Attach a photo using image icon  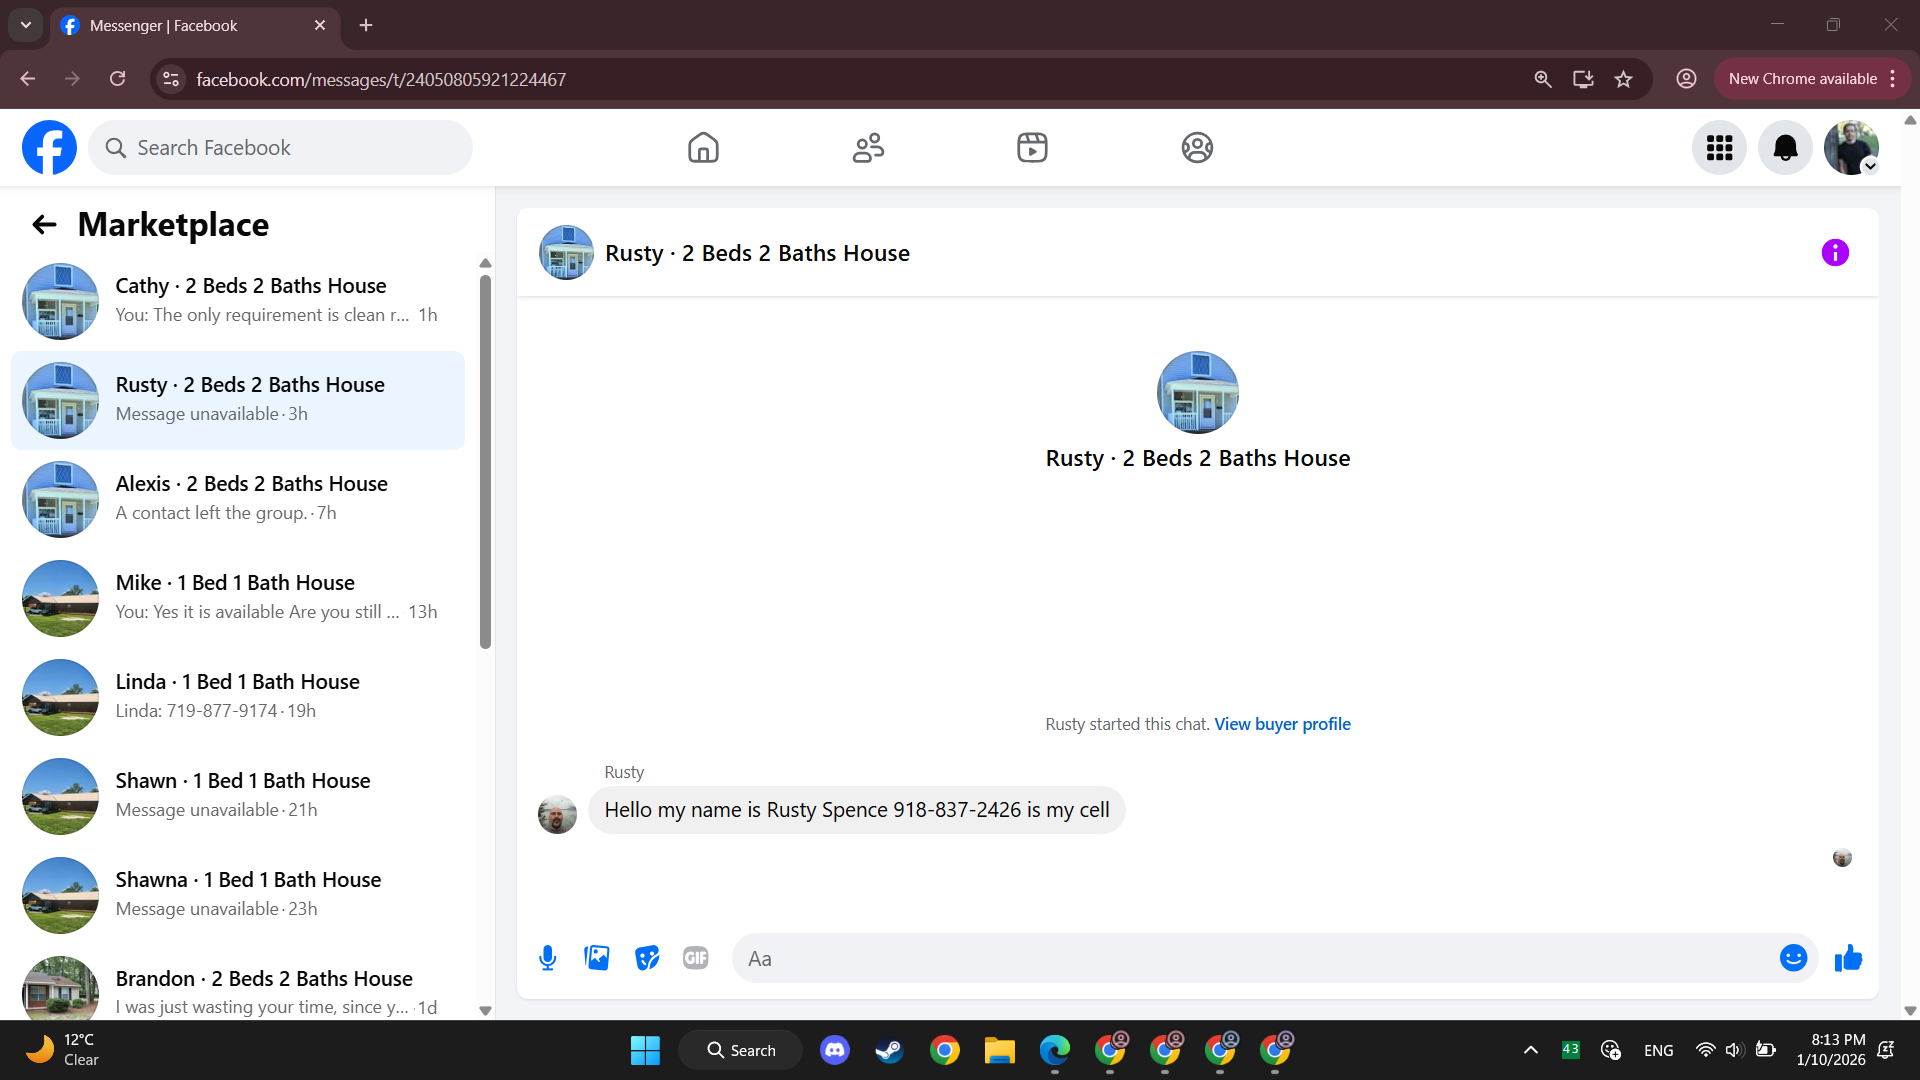pyautogui.click(x=597, y=958)
